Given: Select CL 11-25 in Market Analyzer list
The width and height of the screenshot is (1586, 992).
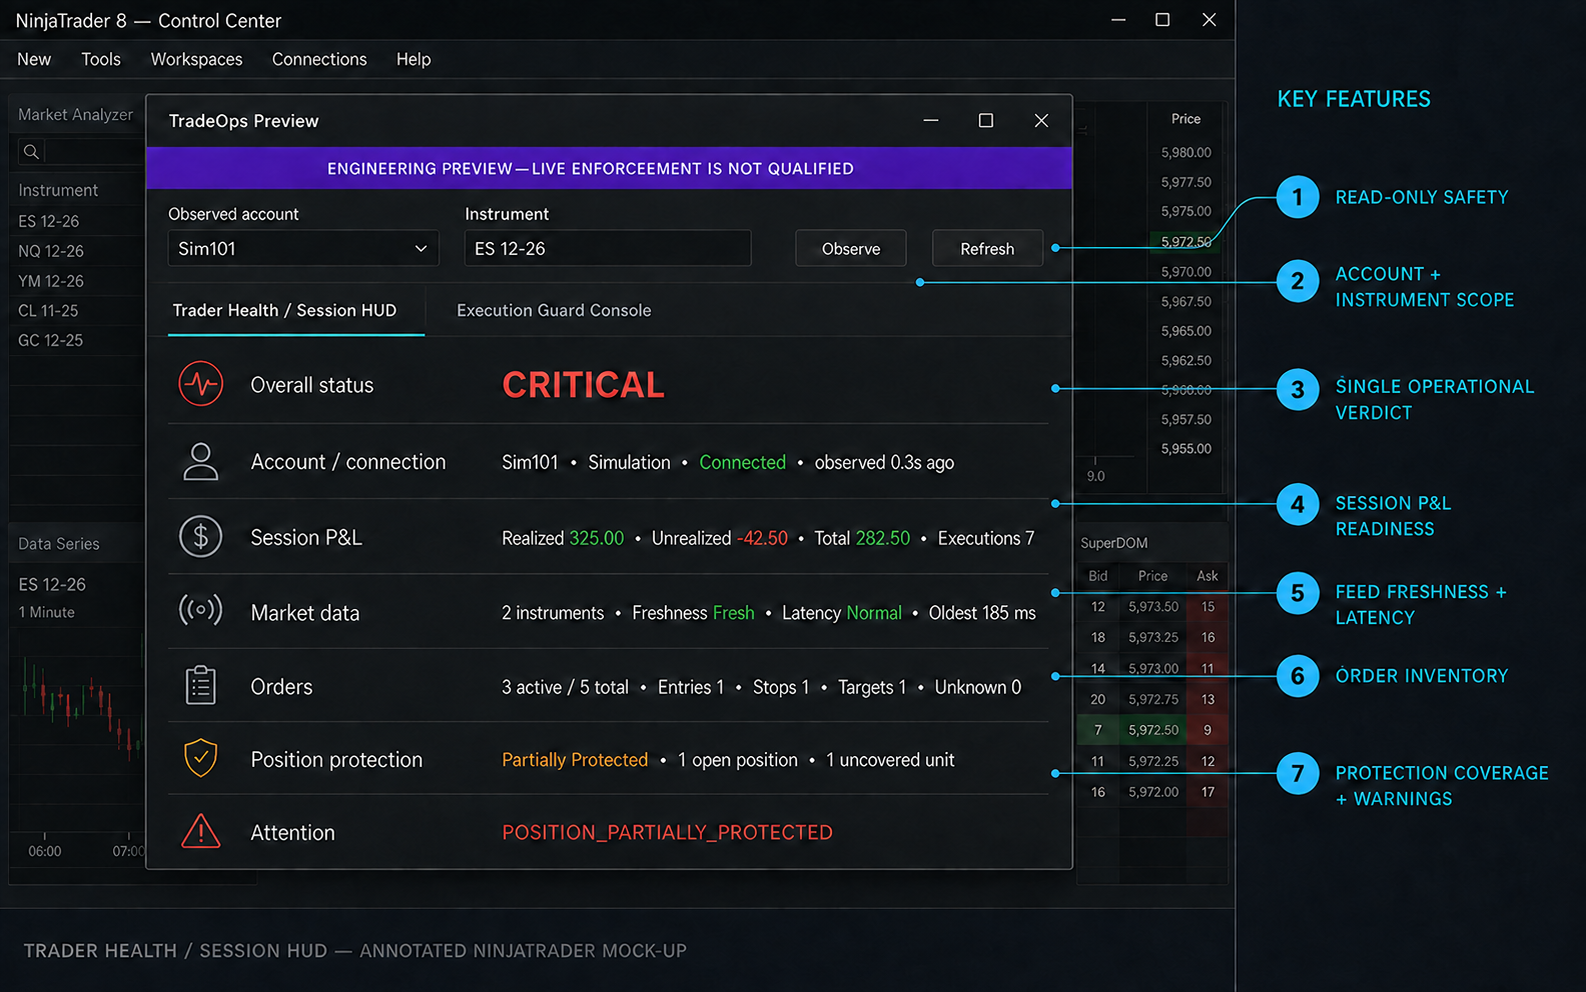Looking at the screenshot, I should [x=48, y=311].
